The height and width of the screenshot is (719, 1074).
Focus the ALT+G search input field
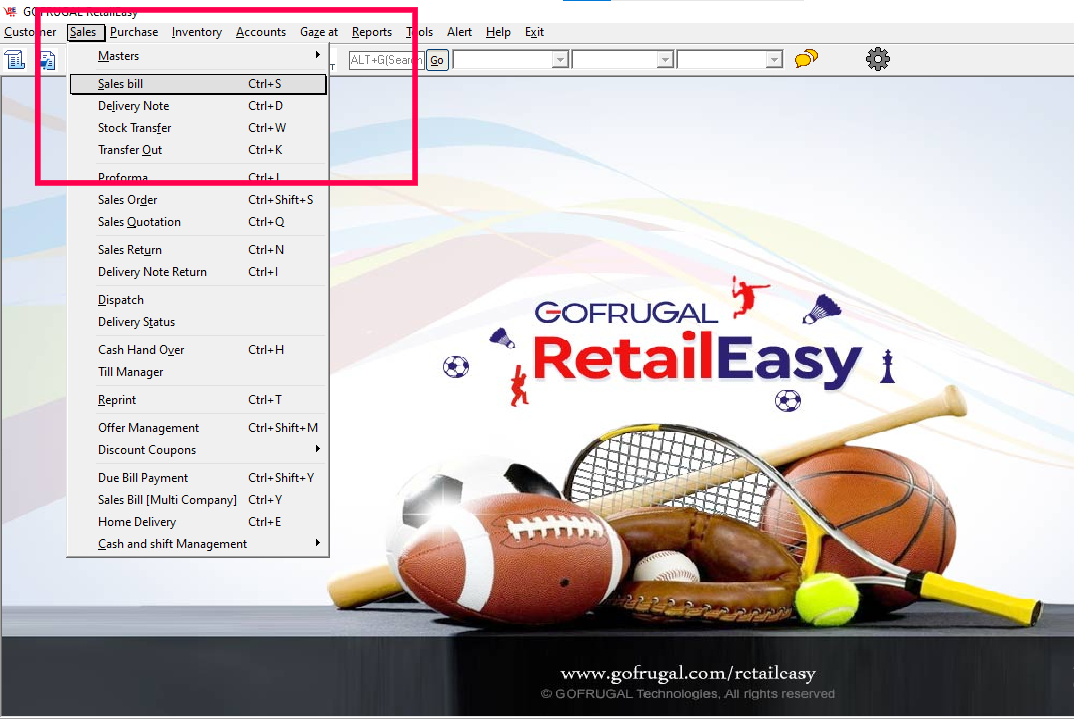point(386,60)
